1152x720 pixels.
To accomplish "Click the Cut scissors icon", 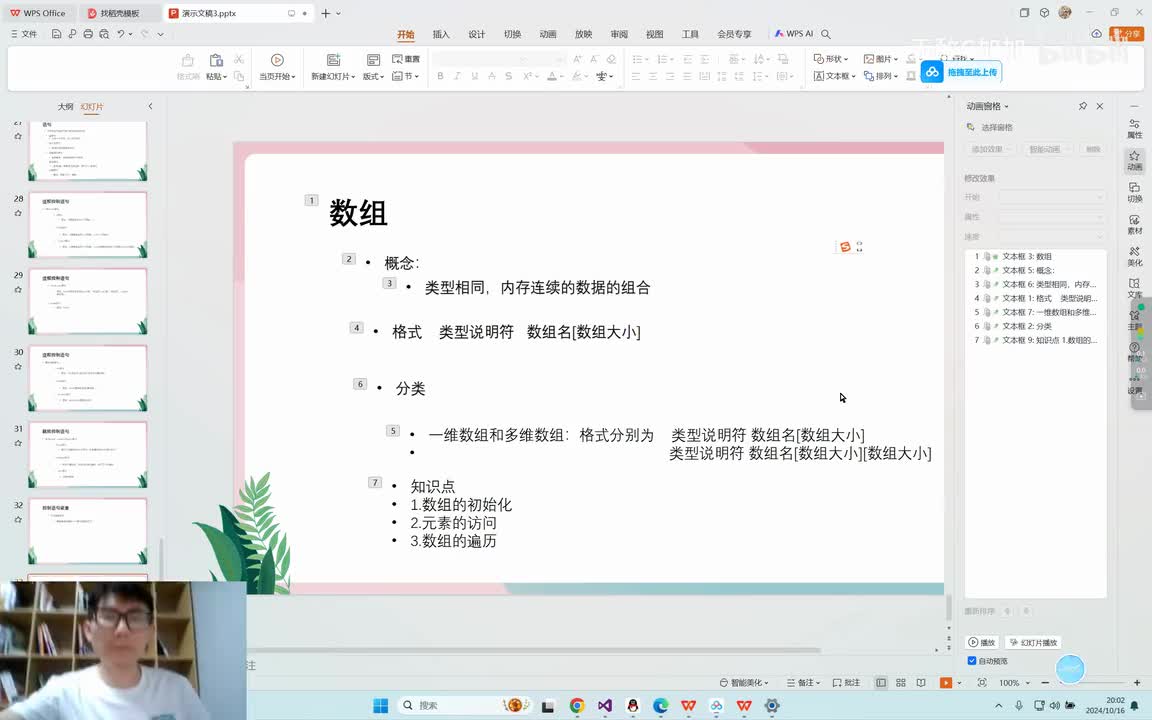I will coord(239,59).
